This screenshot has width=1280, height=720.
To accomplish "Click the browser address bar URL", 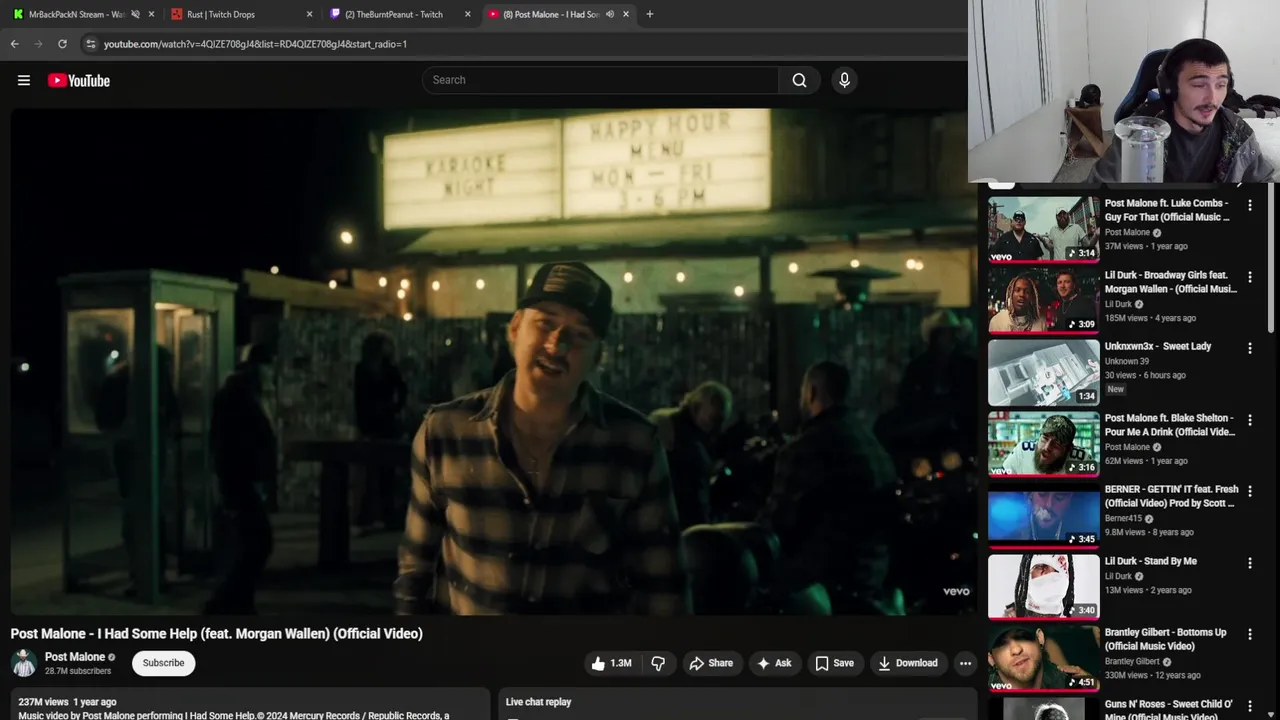I will [x=255, y=44].
